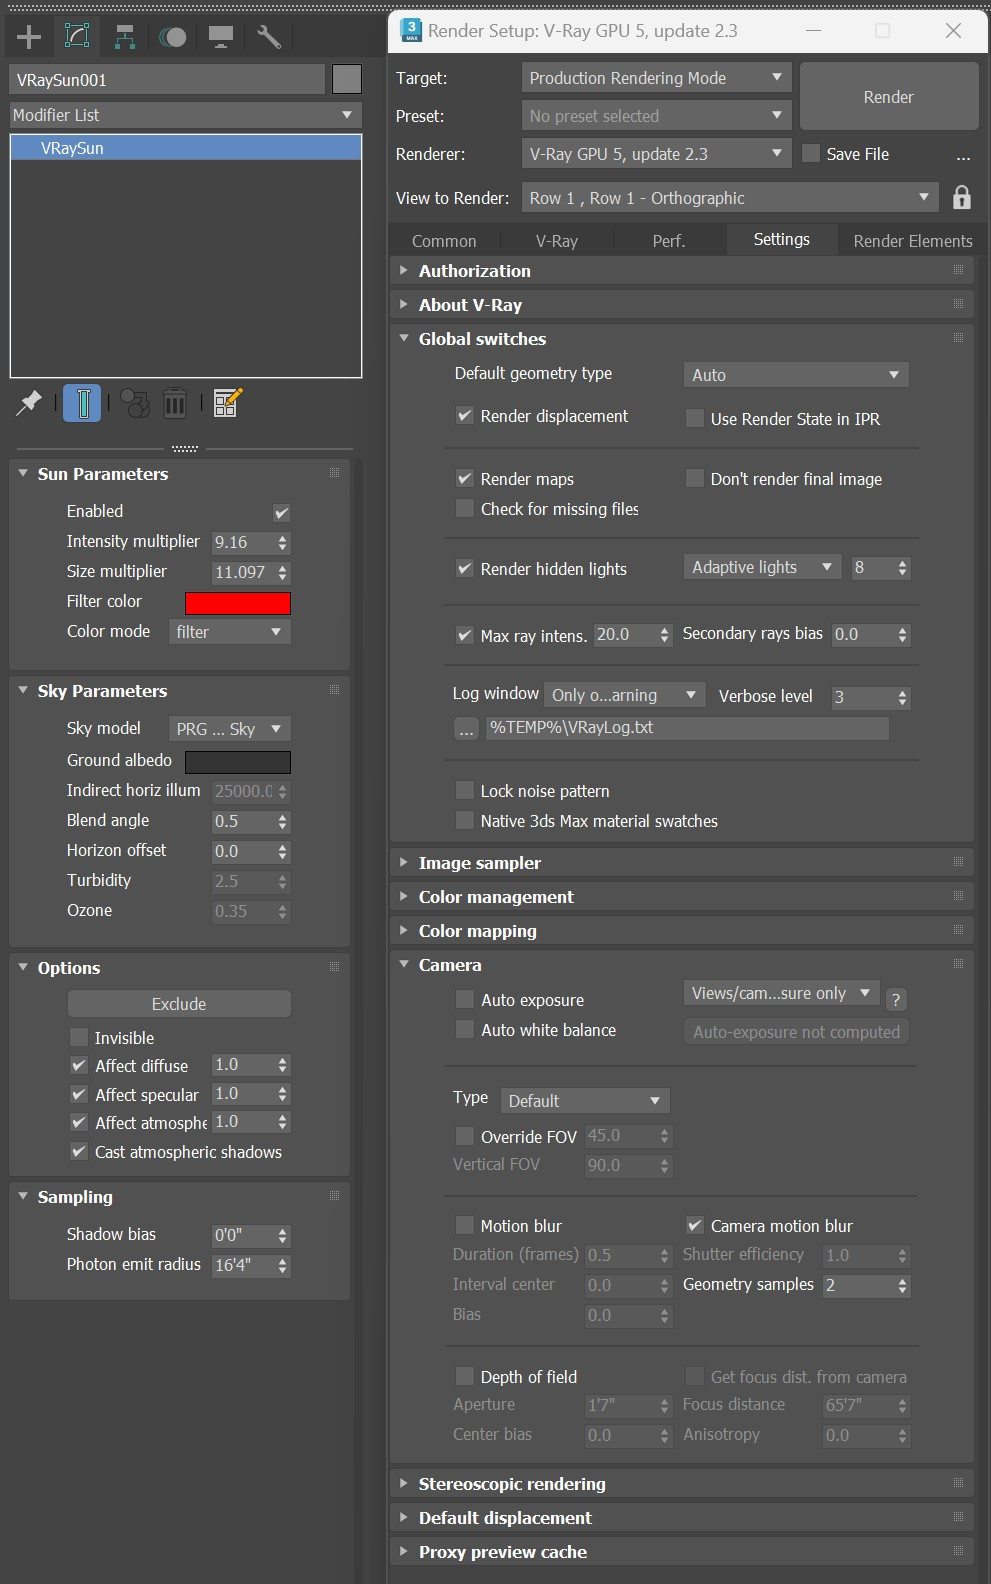Click the lock view to render icon
991x1584 pixels.
click(x=962, y=197)
